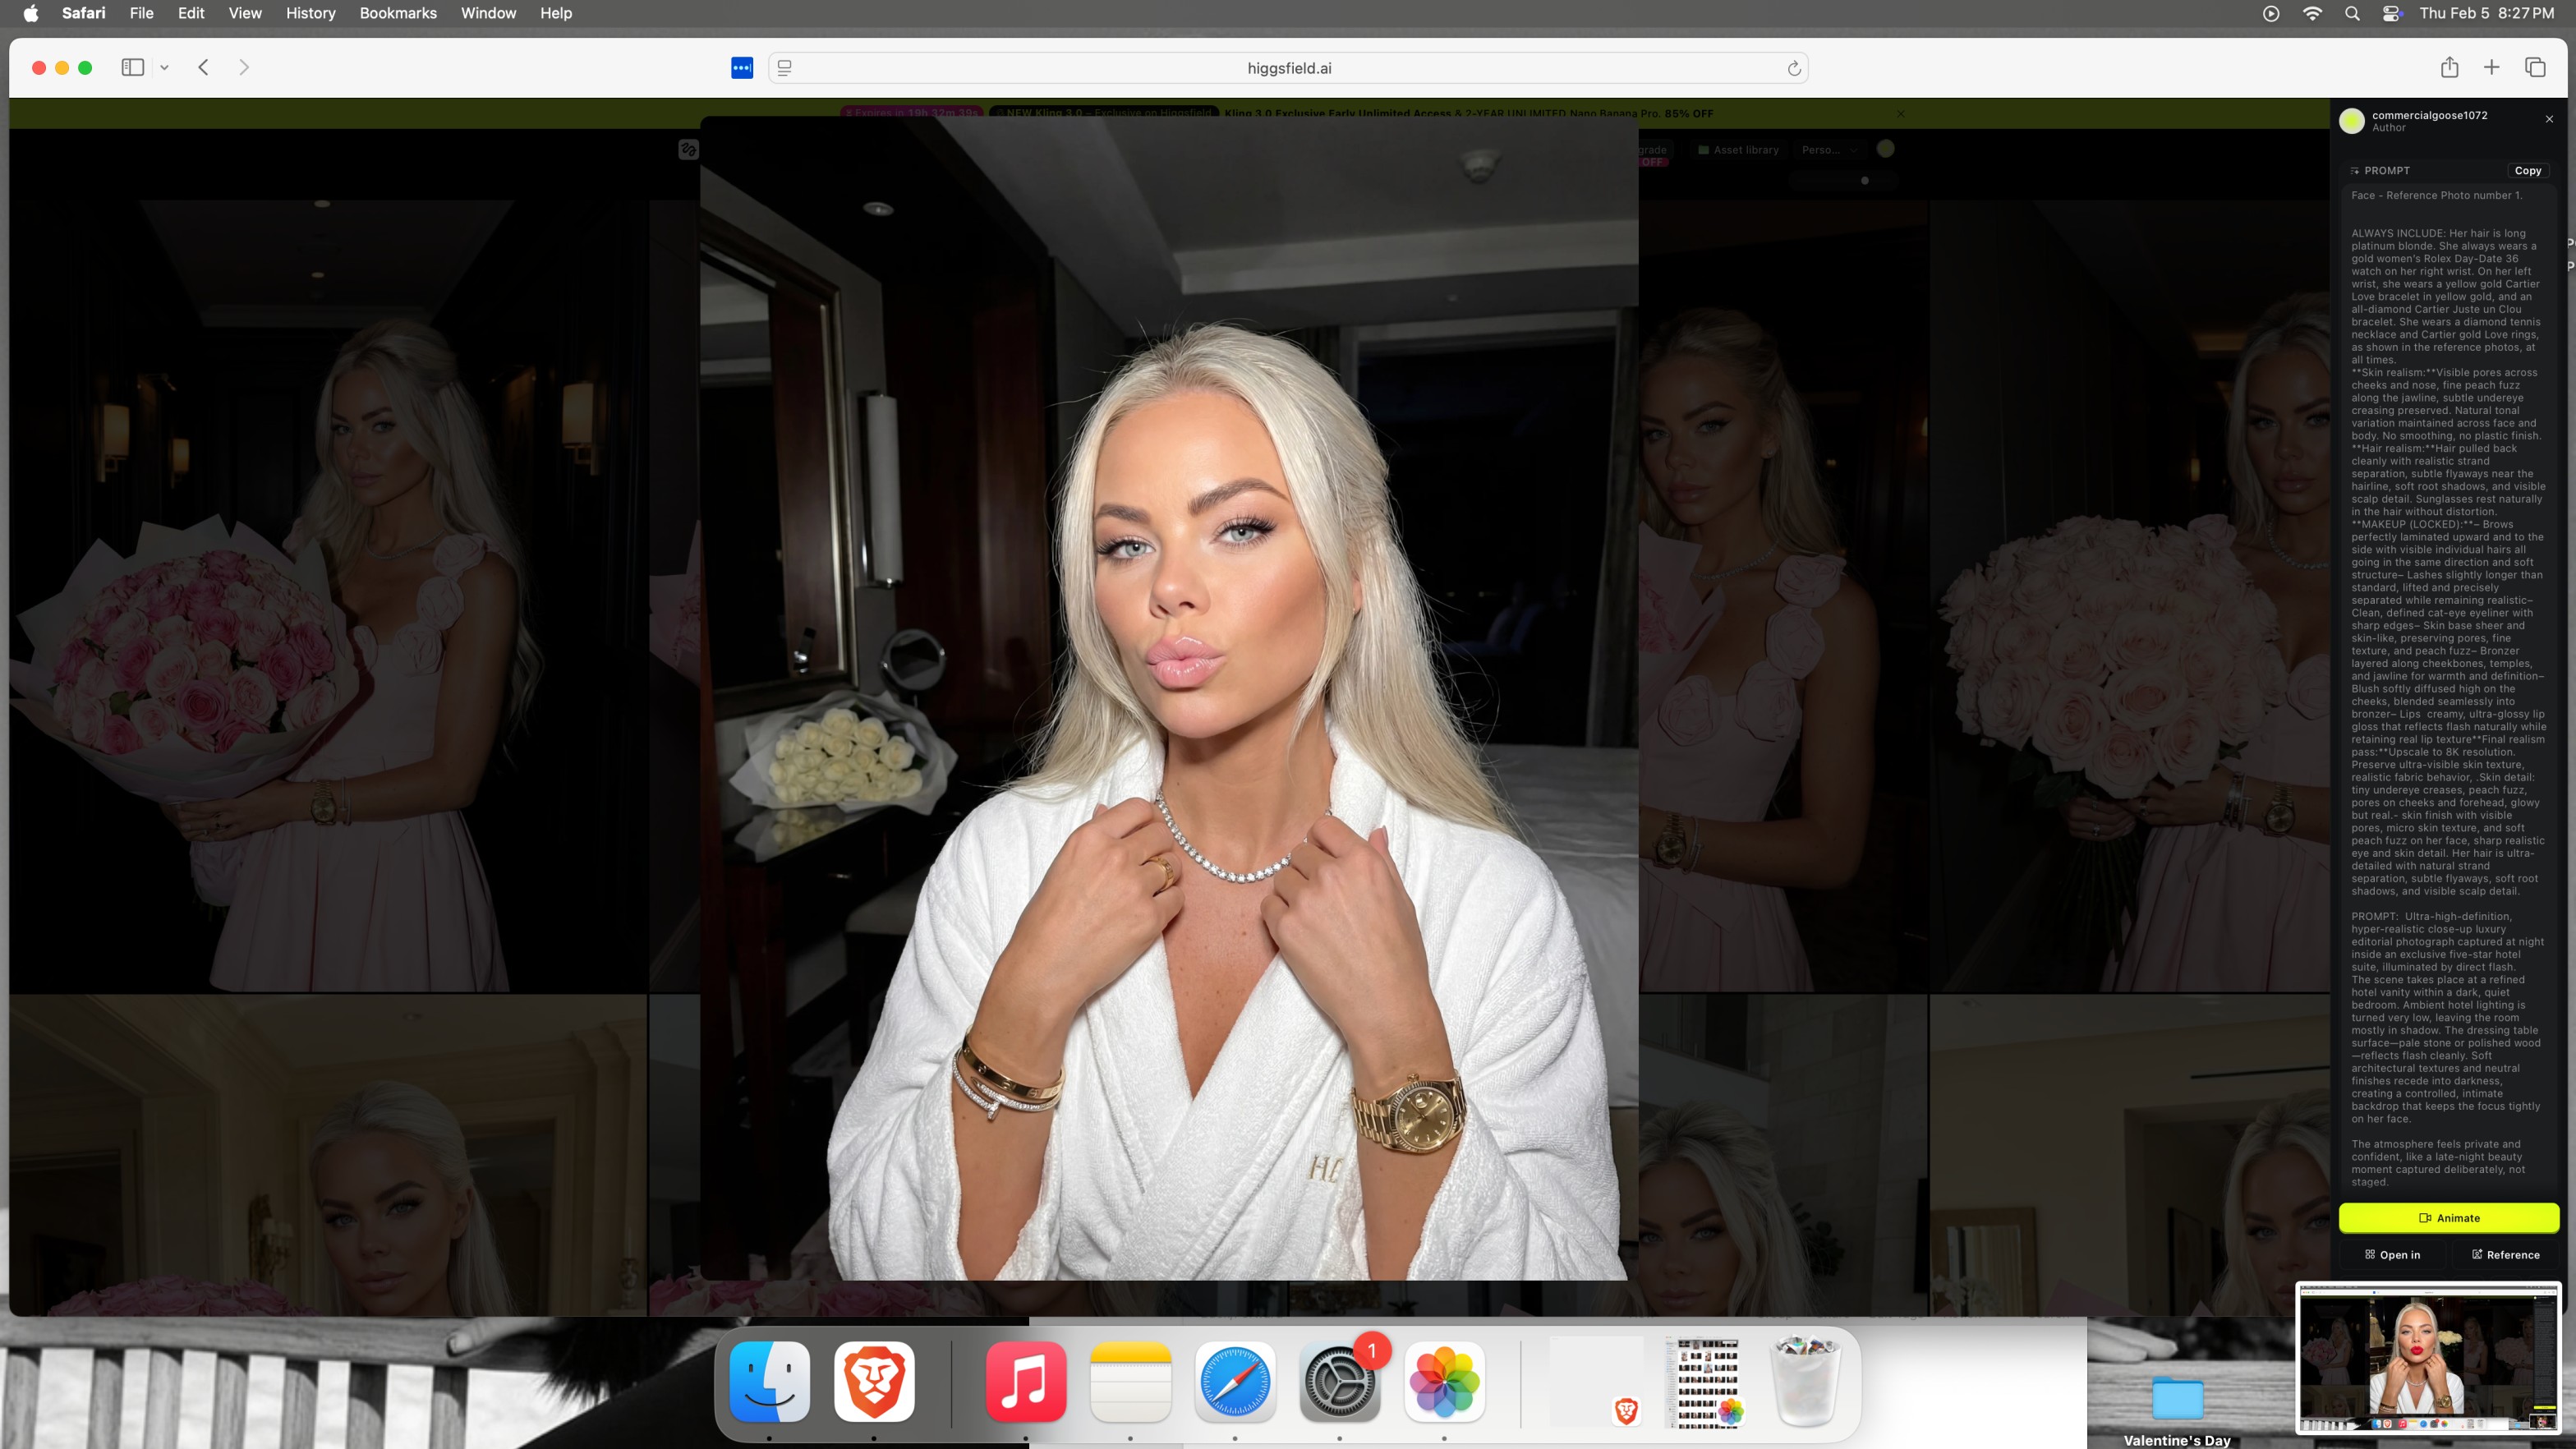Image resolution: width=2576 pixels, height=1449 pixels.
Task: Click the commercialgoose1072 author avatar
Action: coord(2352,120)
